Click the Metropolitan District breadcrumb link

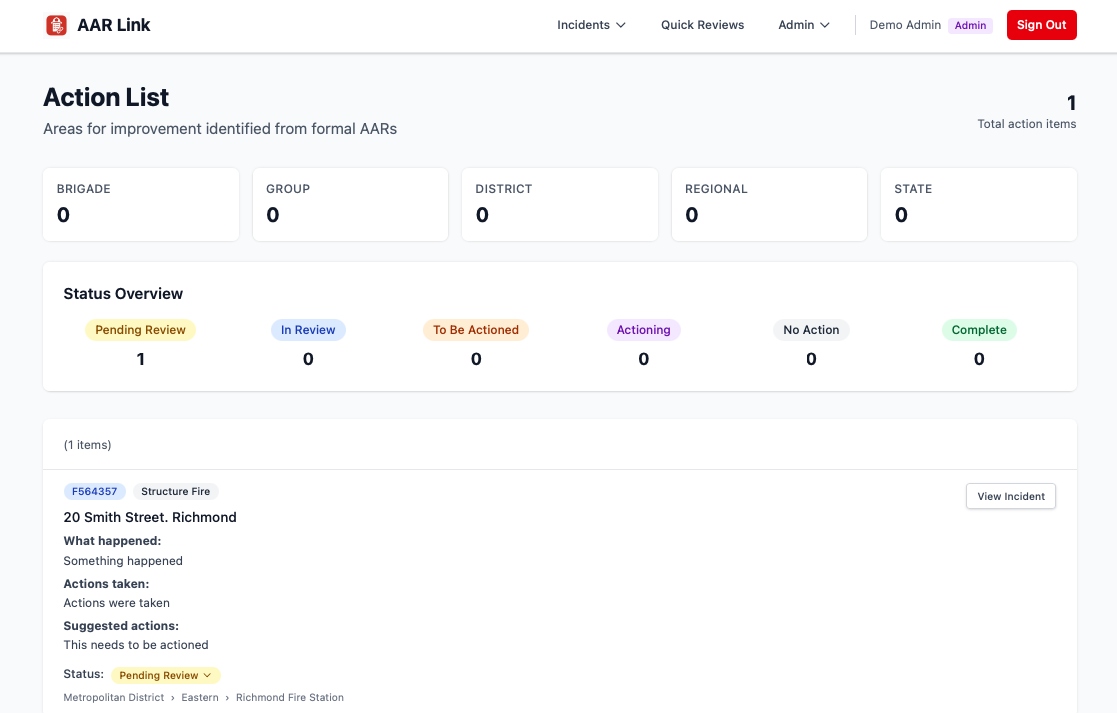[113, 697]
